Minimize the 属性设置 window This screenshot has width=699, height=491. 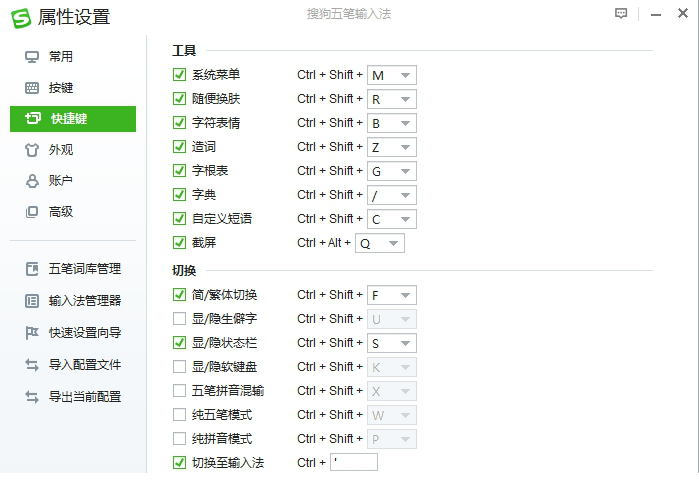pos(656,15)
